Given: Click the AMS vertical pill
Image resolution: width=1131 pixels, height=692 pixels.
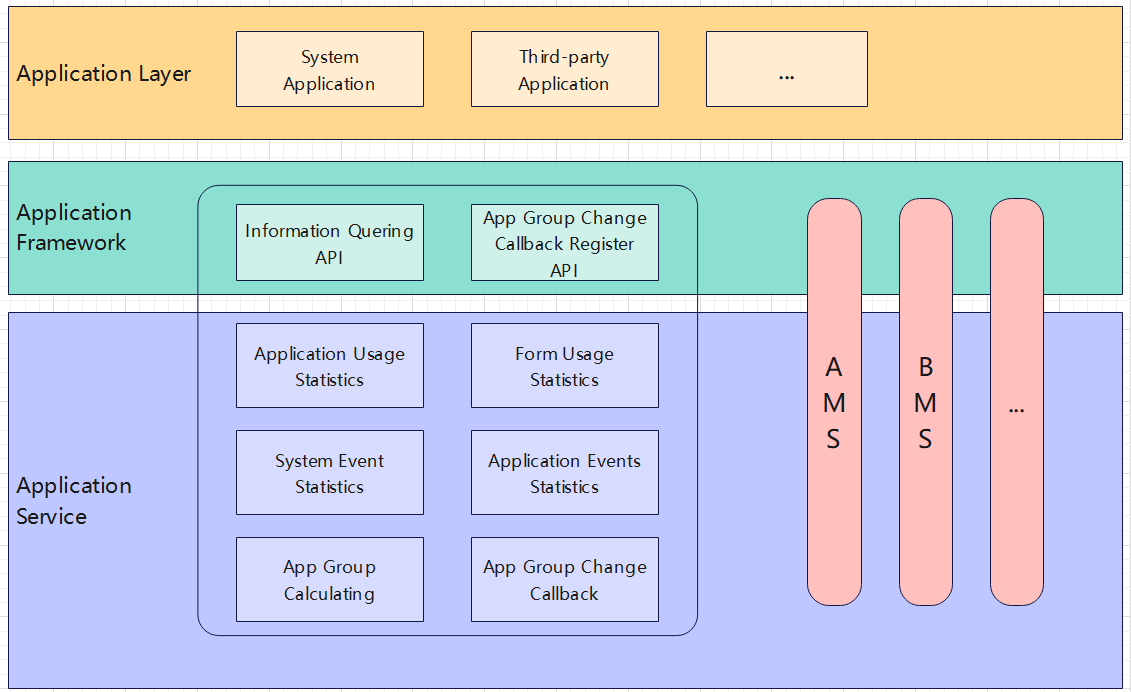Looking at the screenshot, I should (x=834, y=402).
